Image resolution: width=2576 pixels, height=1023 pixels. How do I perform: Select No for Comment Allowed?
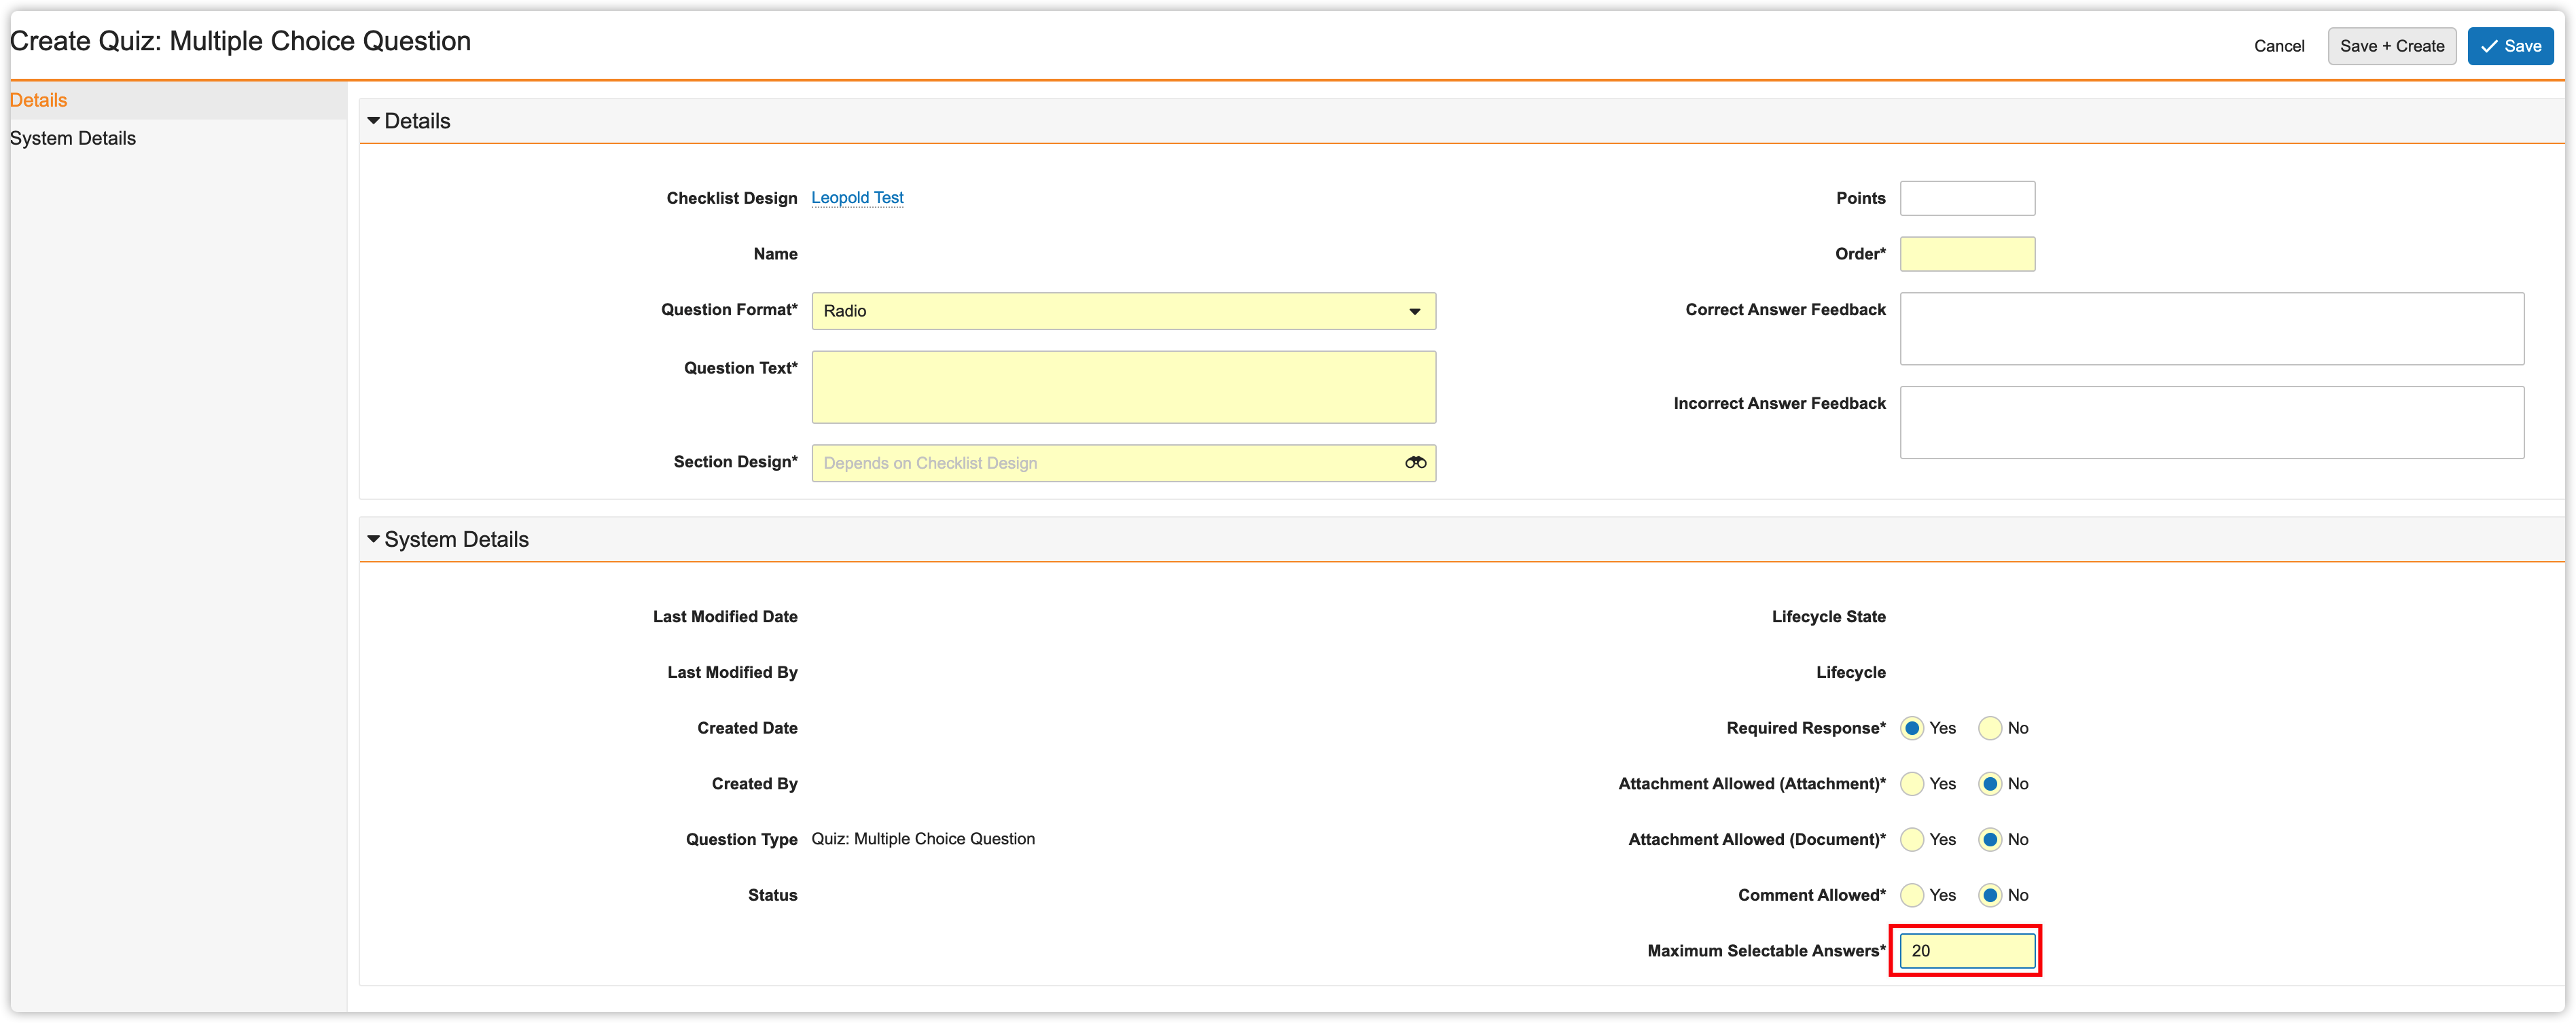point(1989,895)
